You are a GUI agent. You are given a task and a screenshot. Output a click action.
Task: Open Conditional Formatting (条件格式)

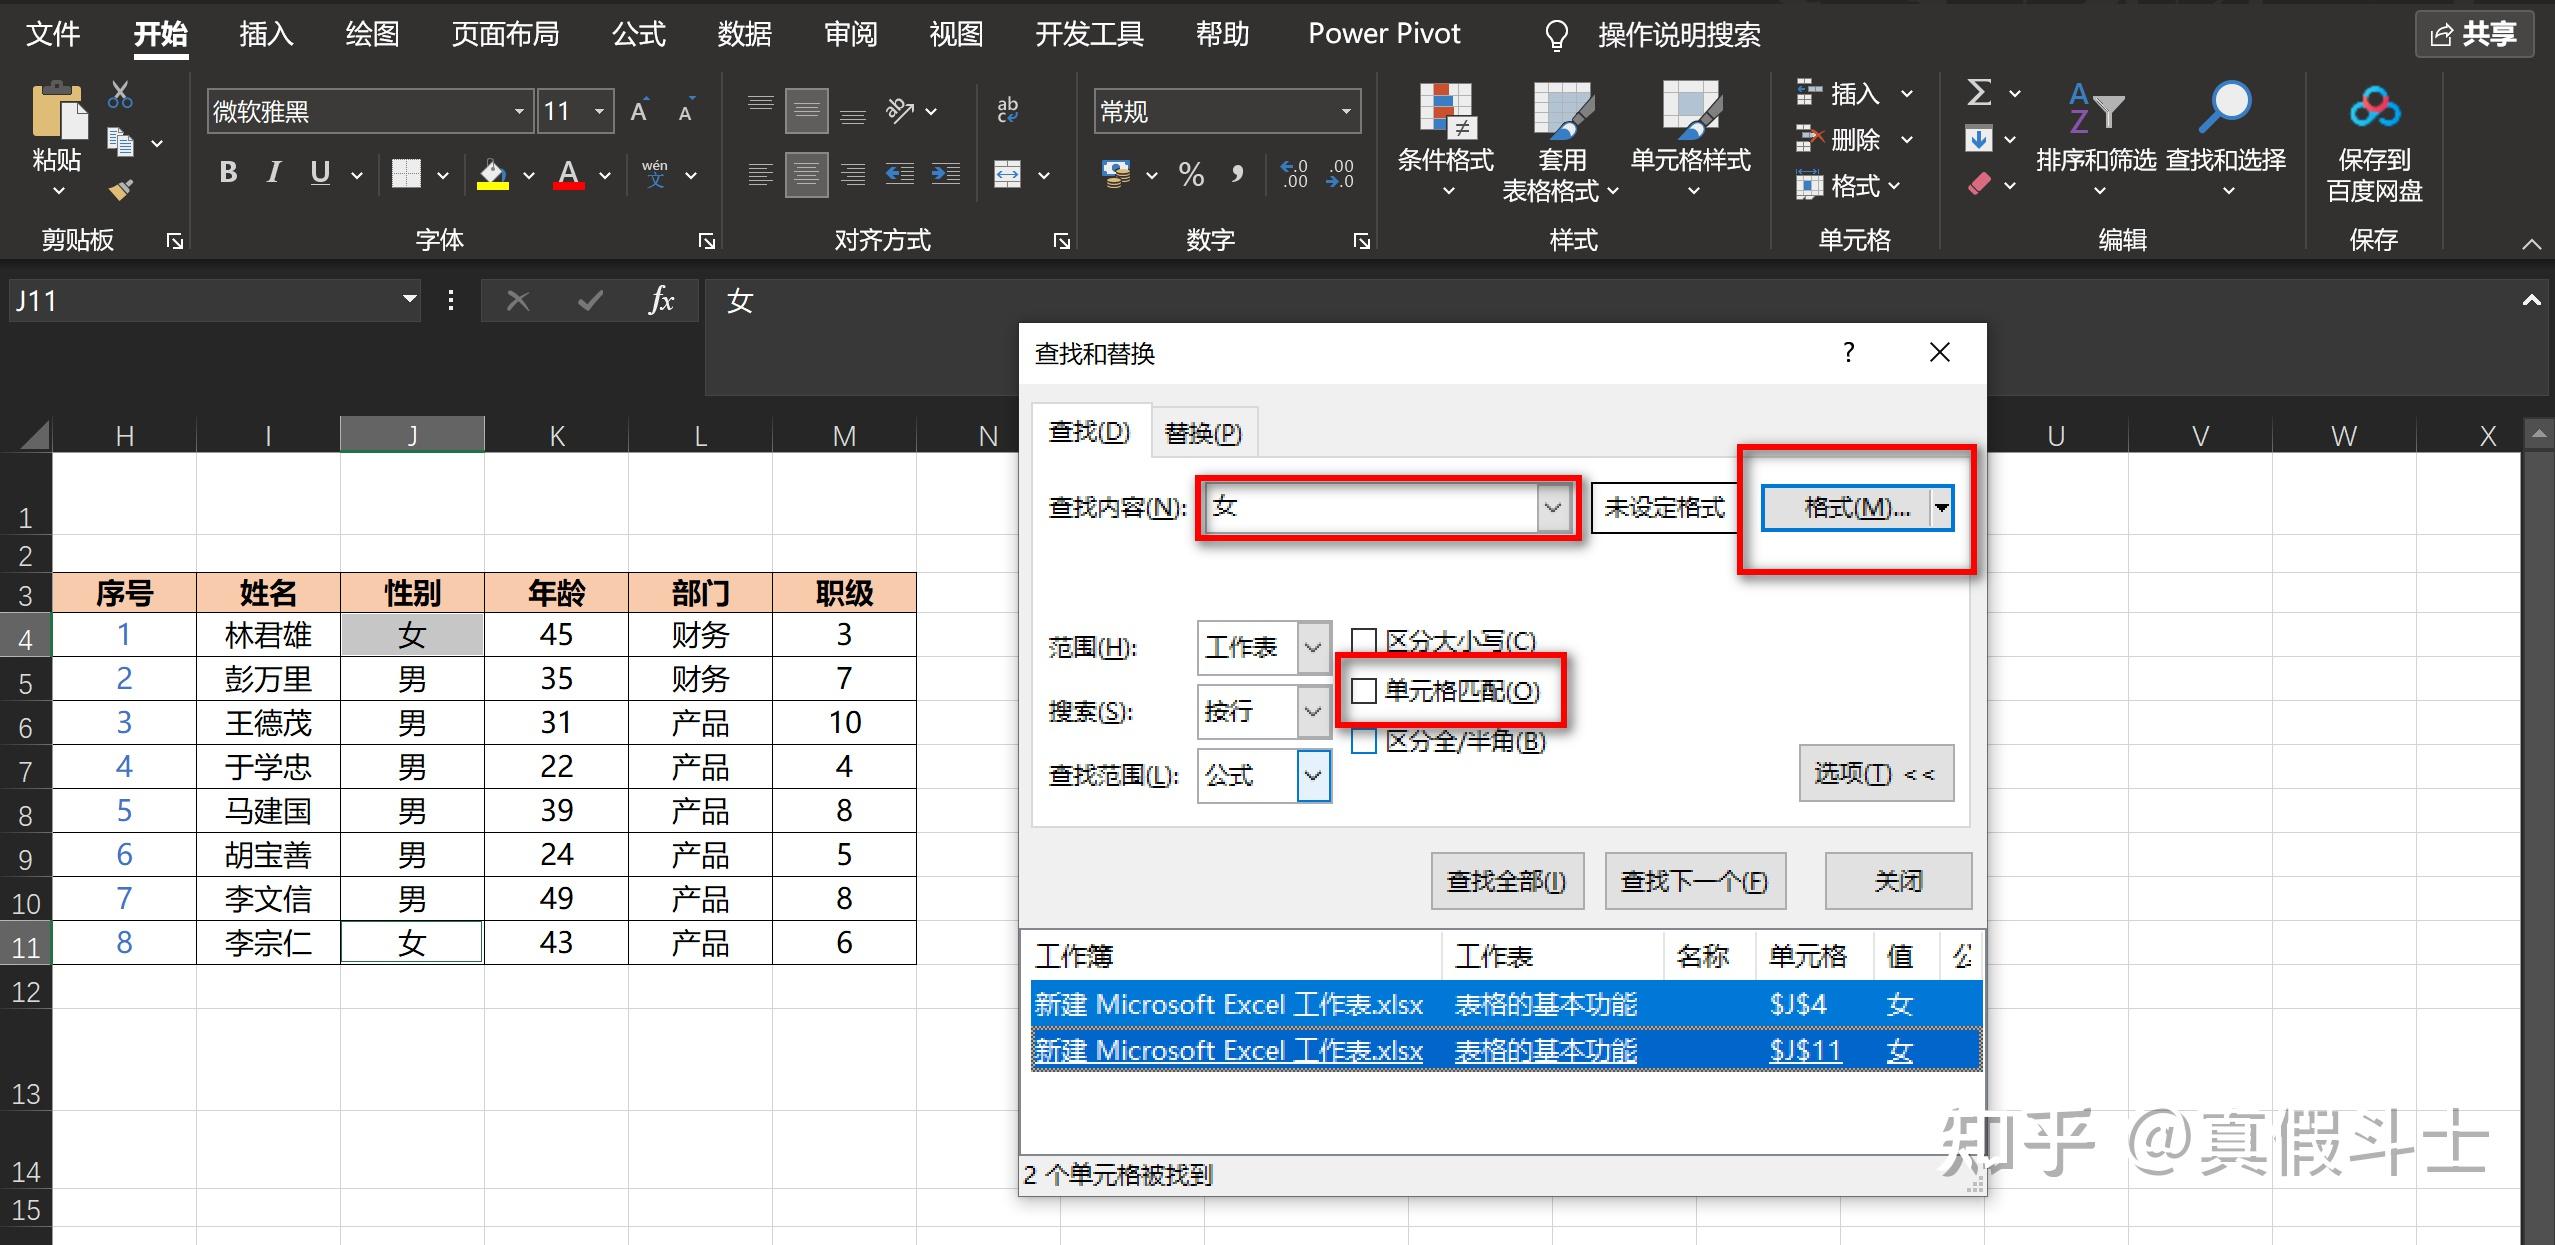pyautogui.click(x=1445, y=140)
